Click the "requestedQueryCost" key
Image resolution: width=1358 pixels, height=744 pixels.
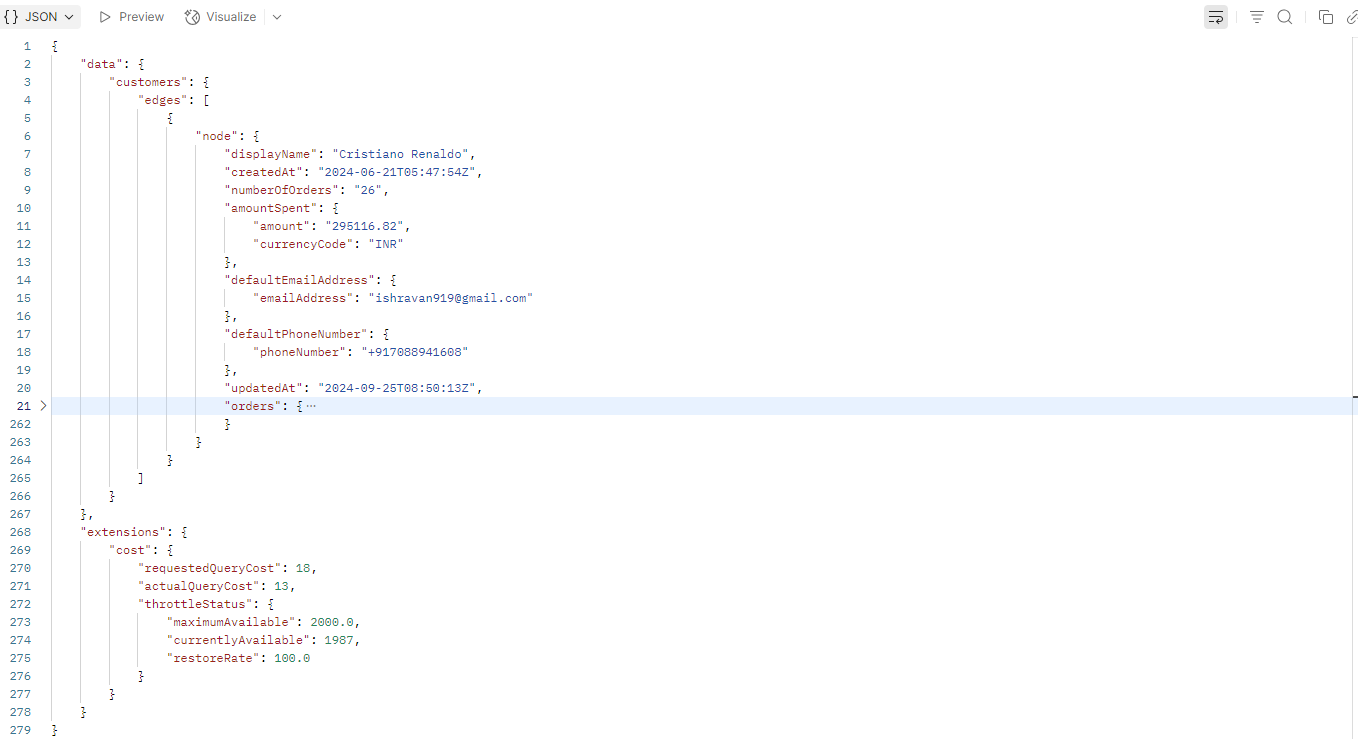tap(210, 568)
